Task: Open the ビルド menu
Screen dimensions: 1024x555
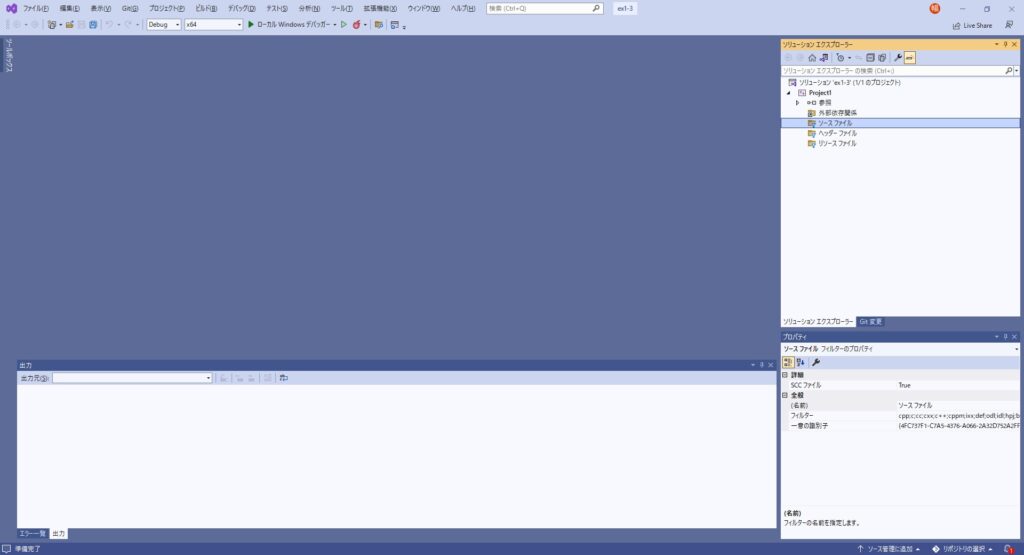Action: [x=205, y=8]
